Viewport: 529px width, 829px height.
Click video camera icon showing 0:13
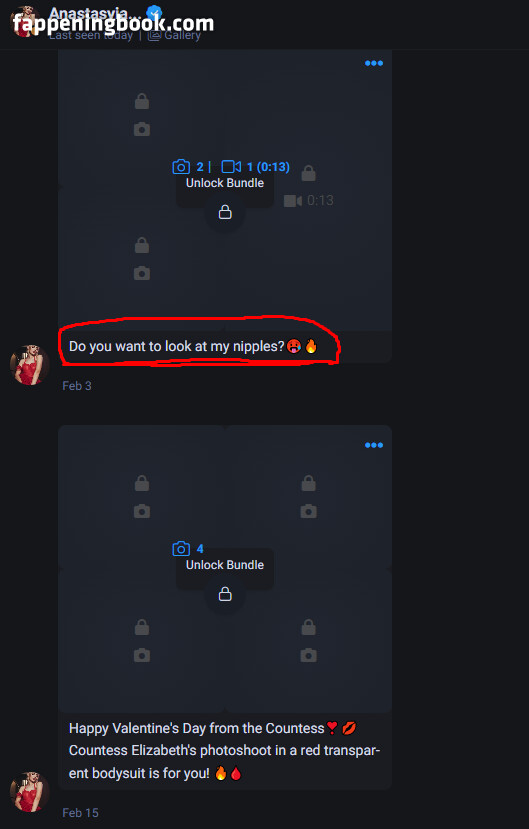point(293,201)
